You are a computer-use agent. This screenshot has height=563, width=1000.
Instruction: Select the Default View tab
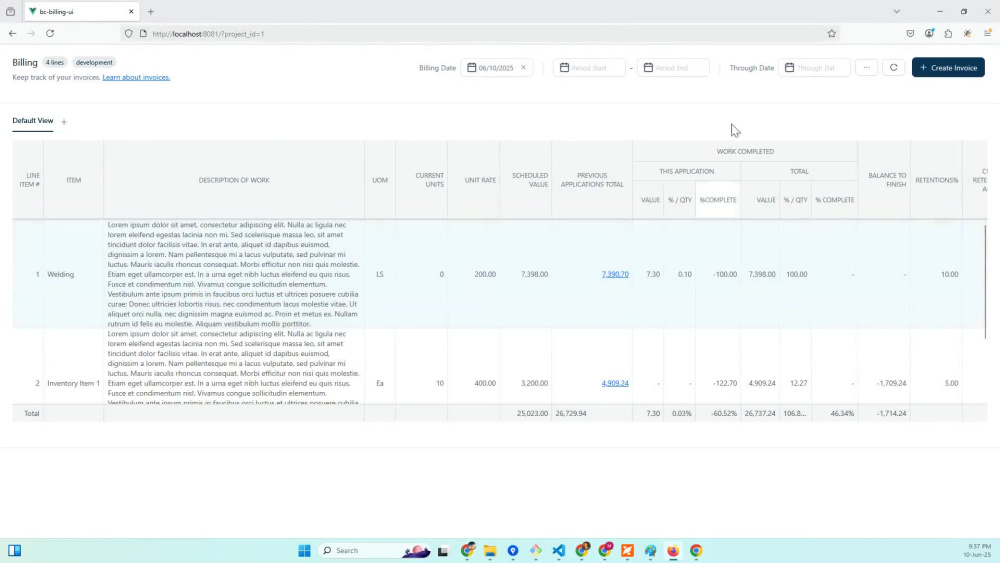coord(33,121)
